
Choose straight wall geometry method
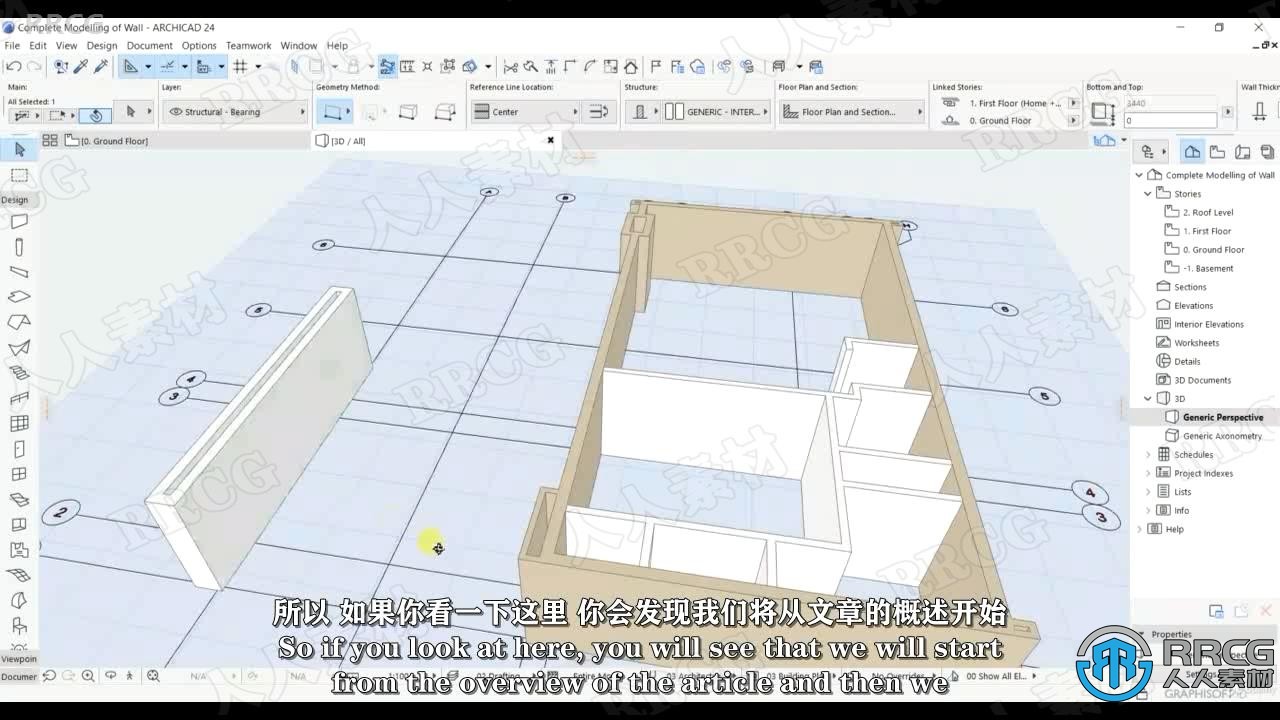[333, 112]
